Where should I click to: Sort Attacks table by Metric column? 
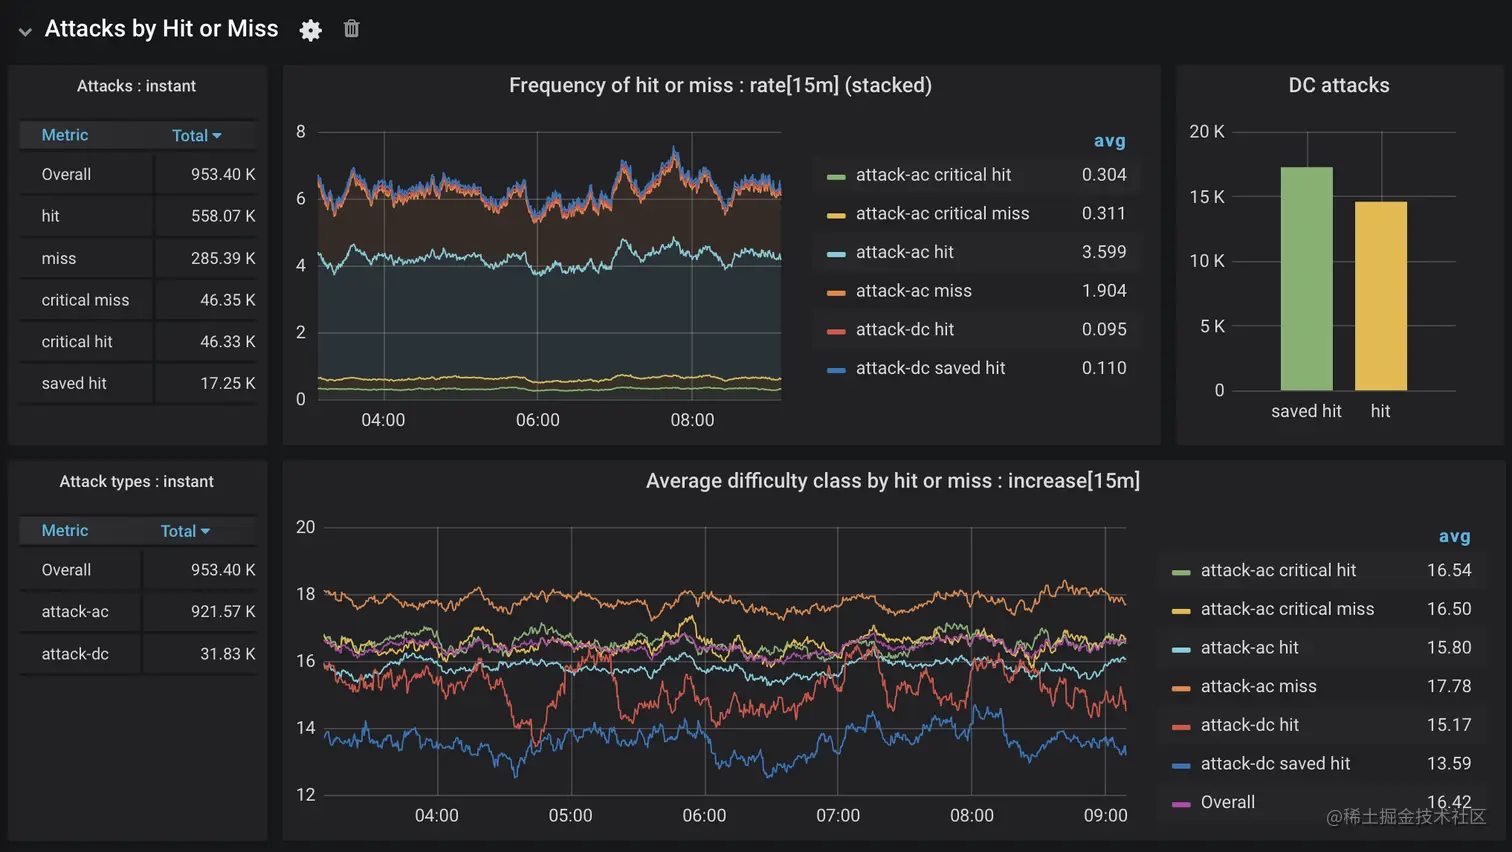[x=65, y=135]
